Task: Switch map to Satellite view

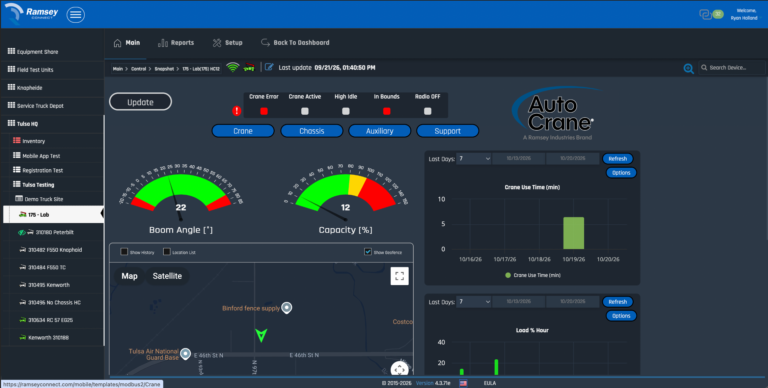Action: coord(167,276)
